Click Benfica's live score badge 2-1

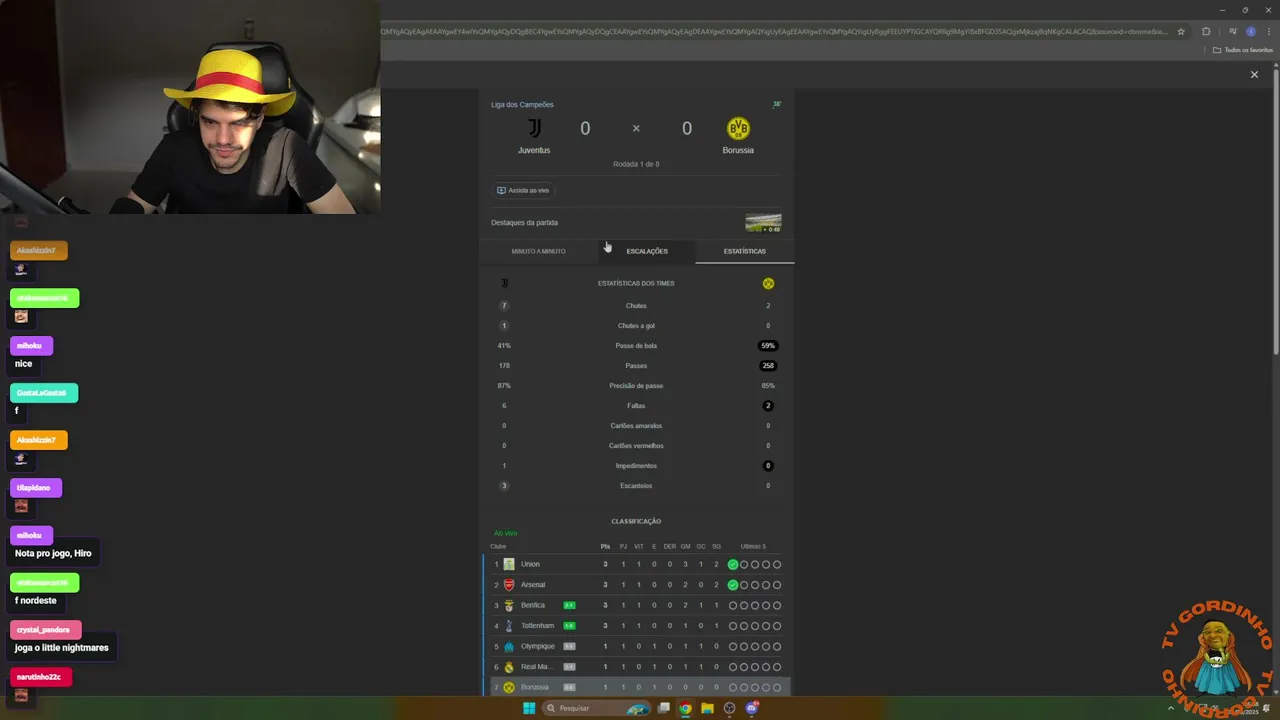tap(569, 605)
